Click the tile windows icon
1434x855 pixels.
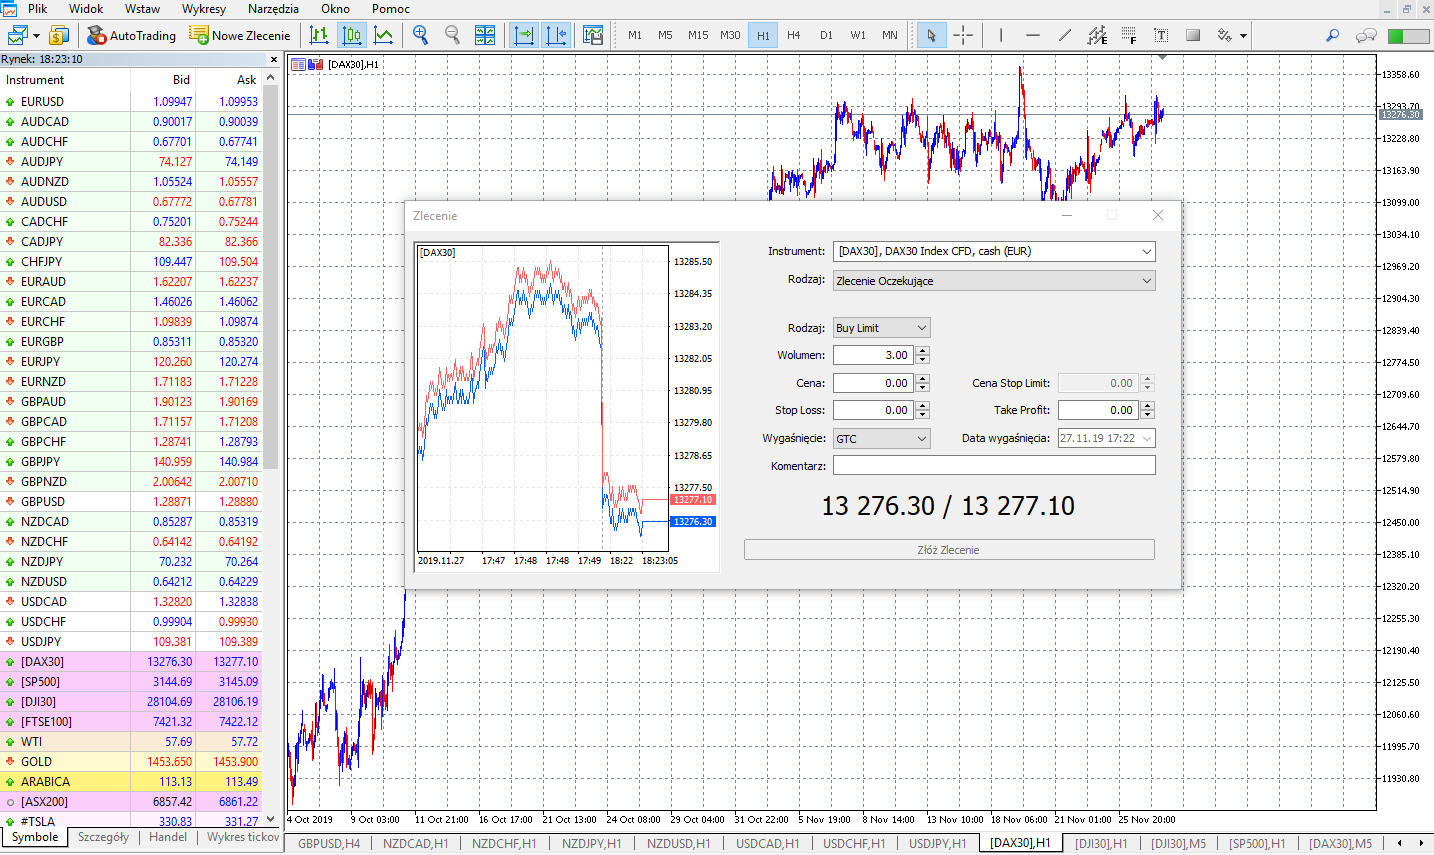pyautogui.click(x=485, y=35)
